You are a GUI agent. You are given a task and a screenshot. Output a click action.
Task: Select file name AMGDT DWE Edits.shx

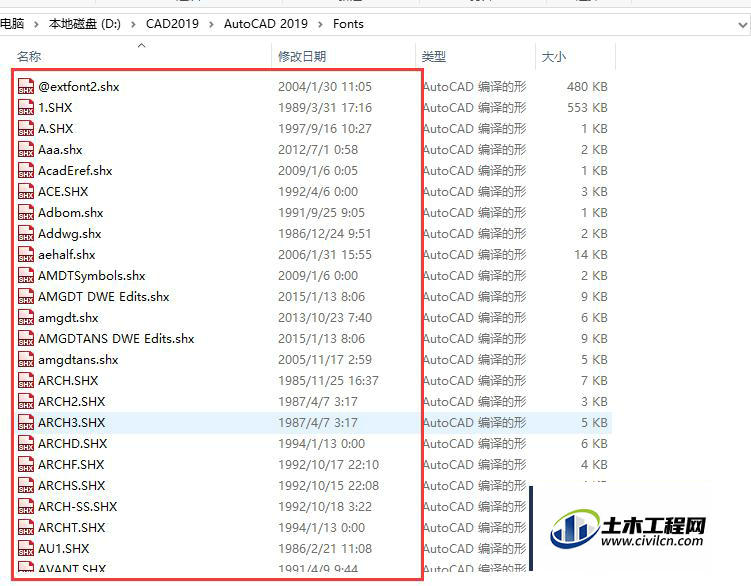pyautogui.click(x=104, y=297)
